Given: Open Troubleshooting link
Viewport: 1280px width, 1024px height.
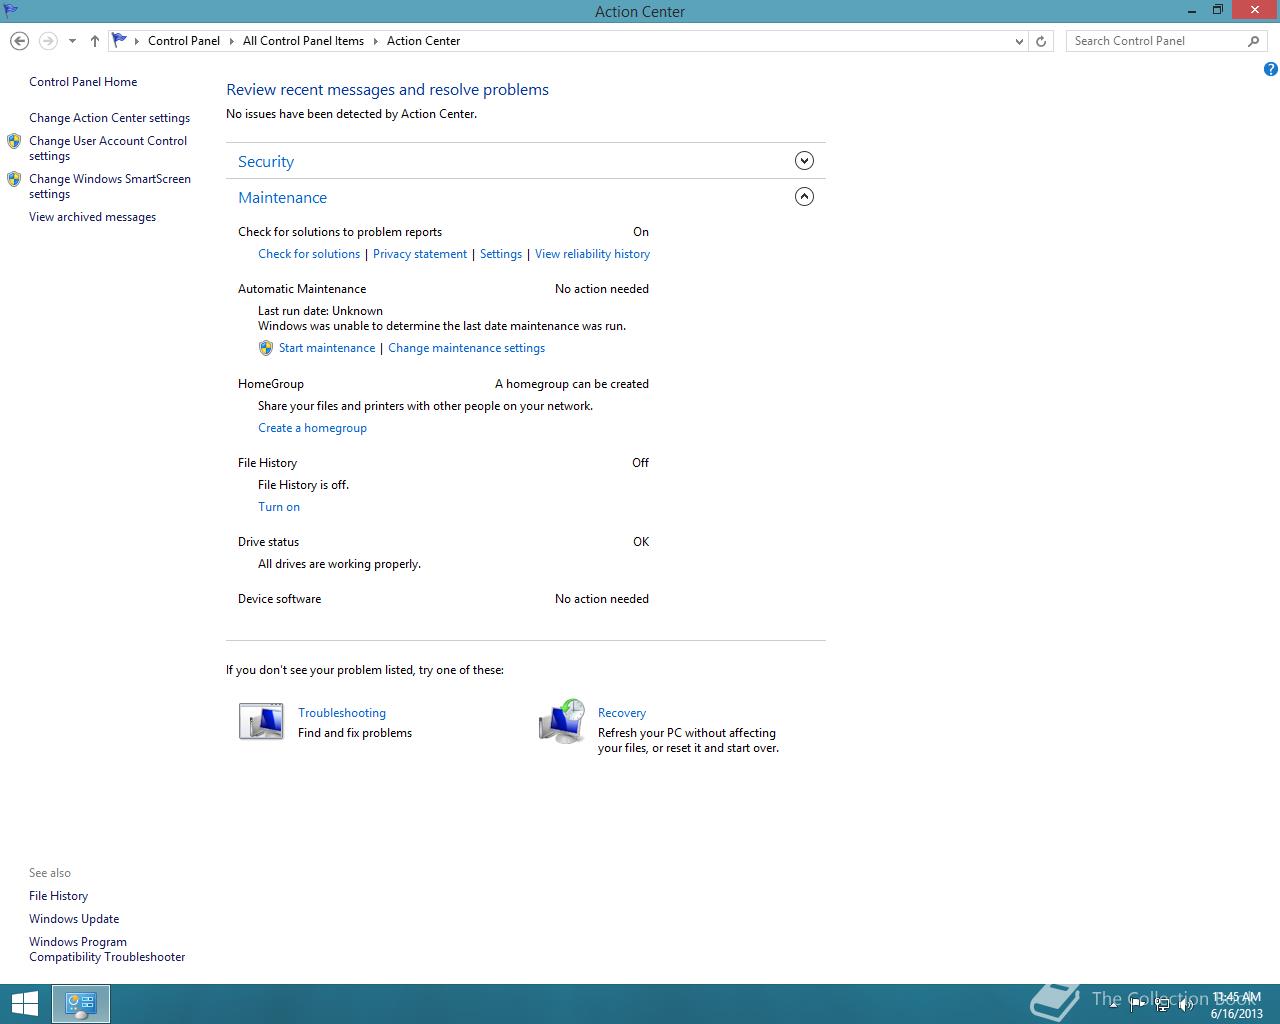Looking at the screenshot, I should [x=342, y=713].
